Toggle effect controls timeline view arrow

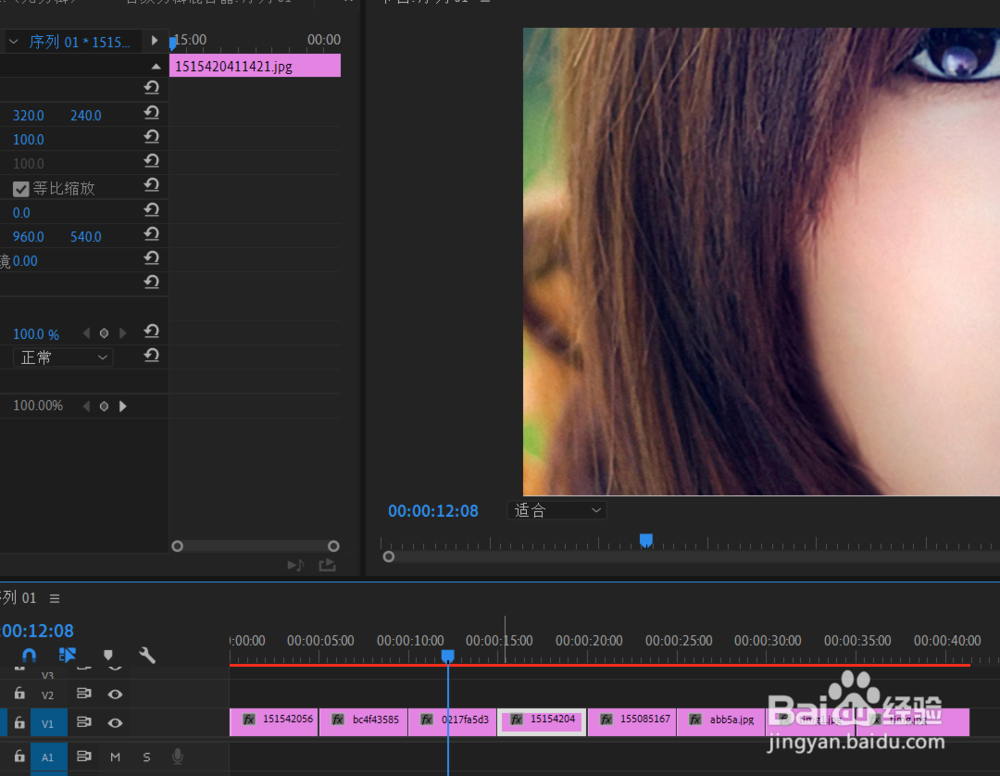tap(154, 40)
